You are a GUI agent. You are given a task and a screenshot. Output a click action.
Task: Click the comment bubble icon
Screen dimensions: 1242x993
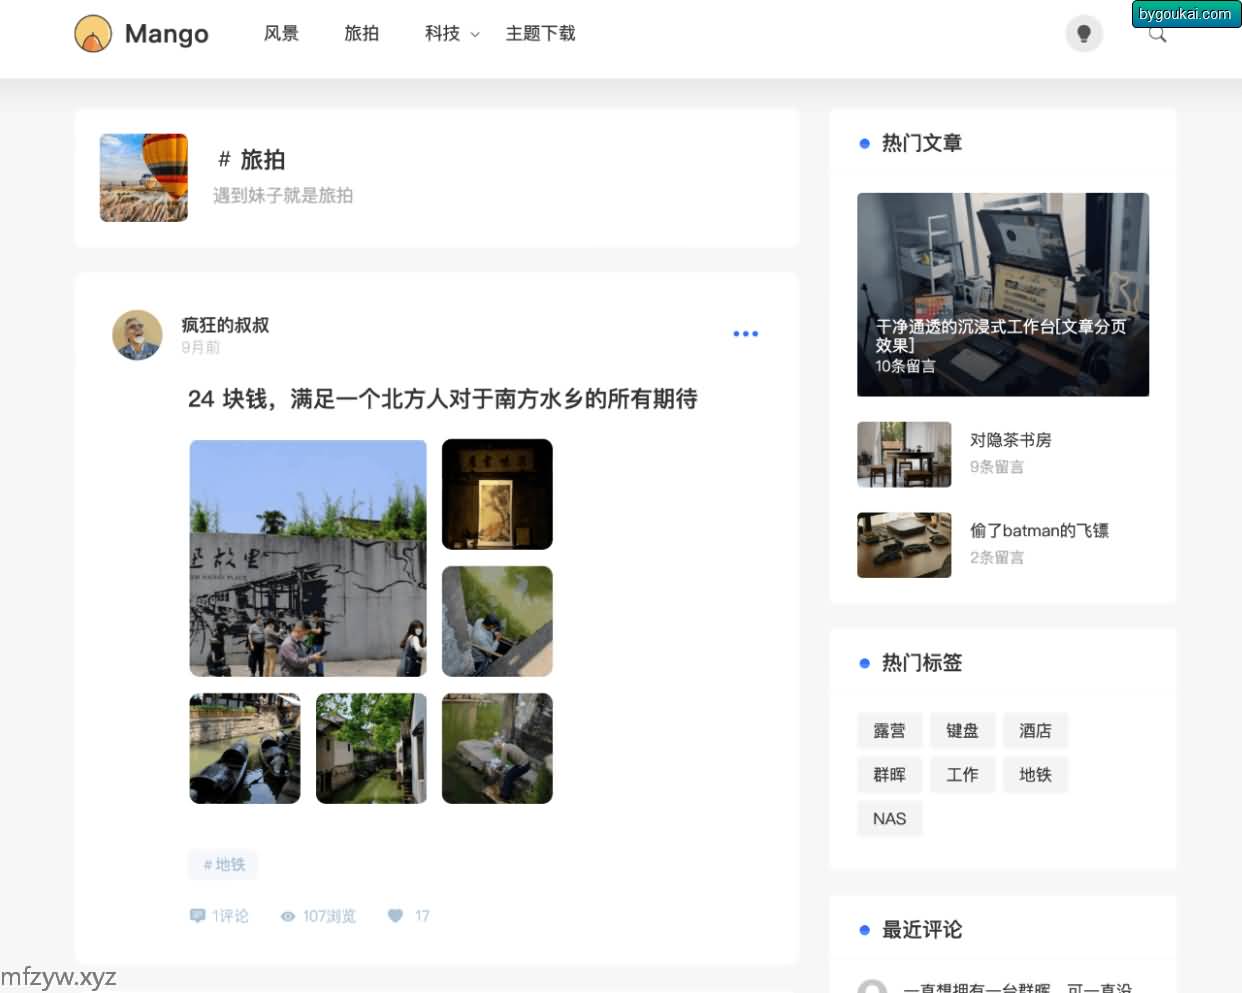197,916
